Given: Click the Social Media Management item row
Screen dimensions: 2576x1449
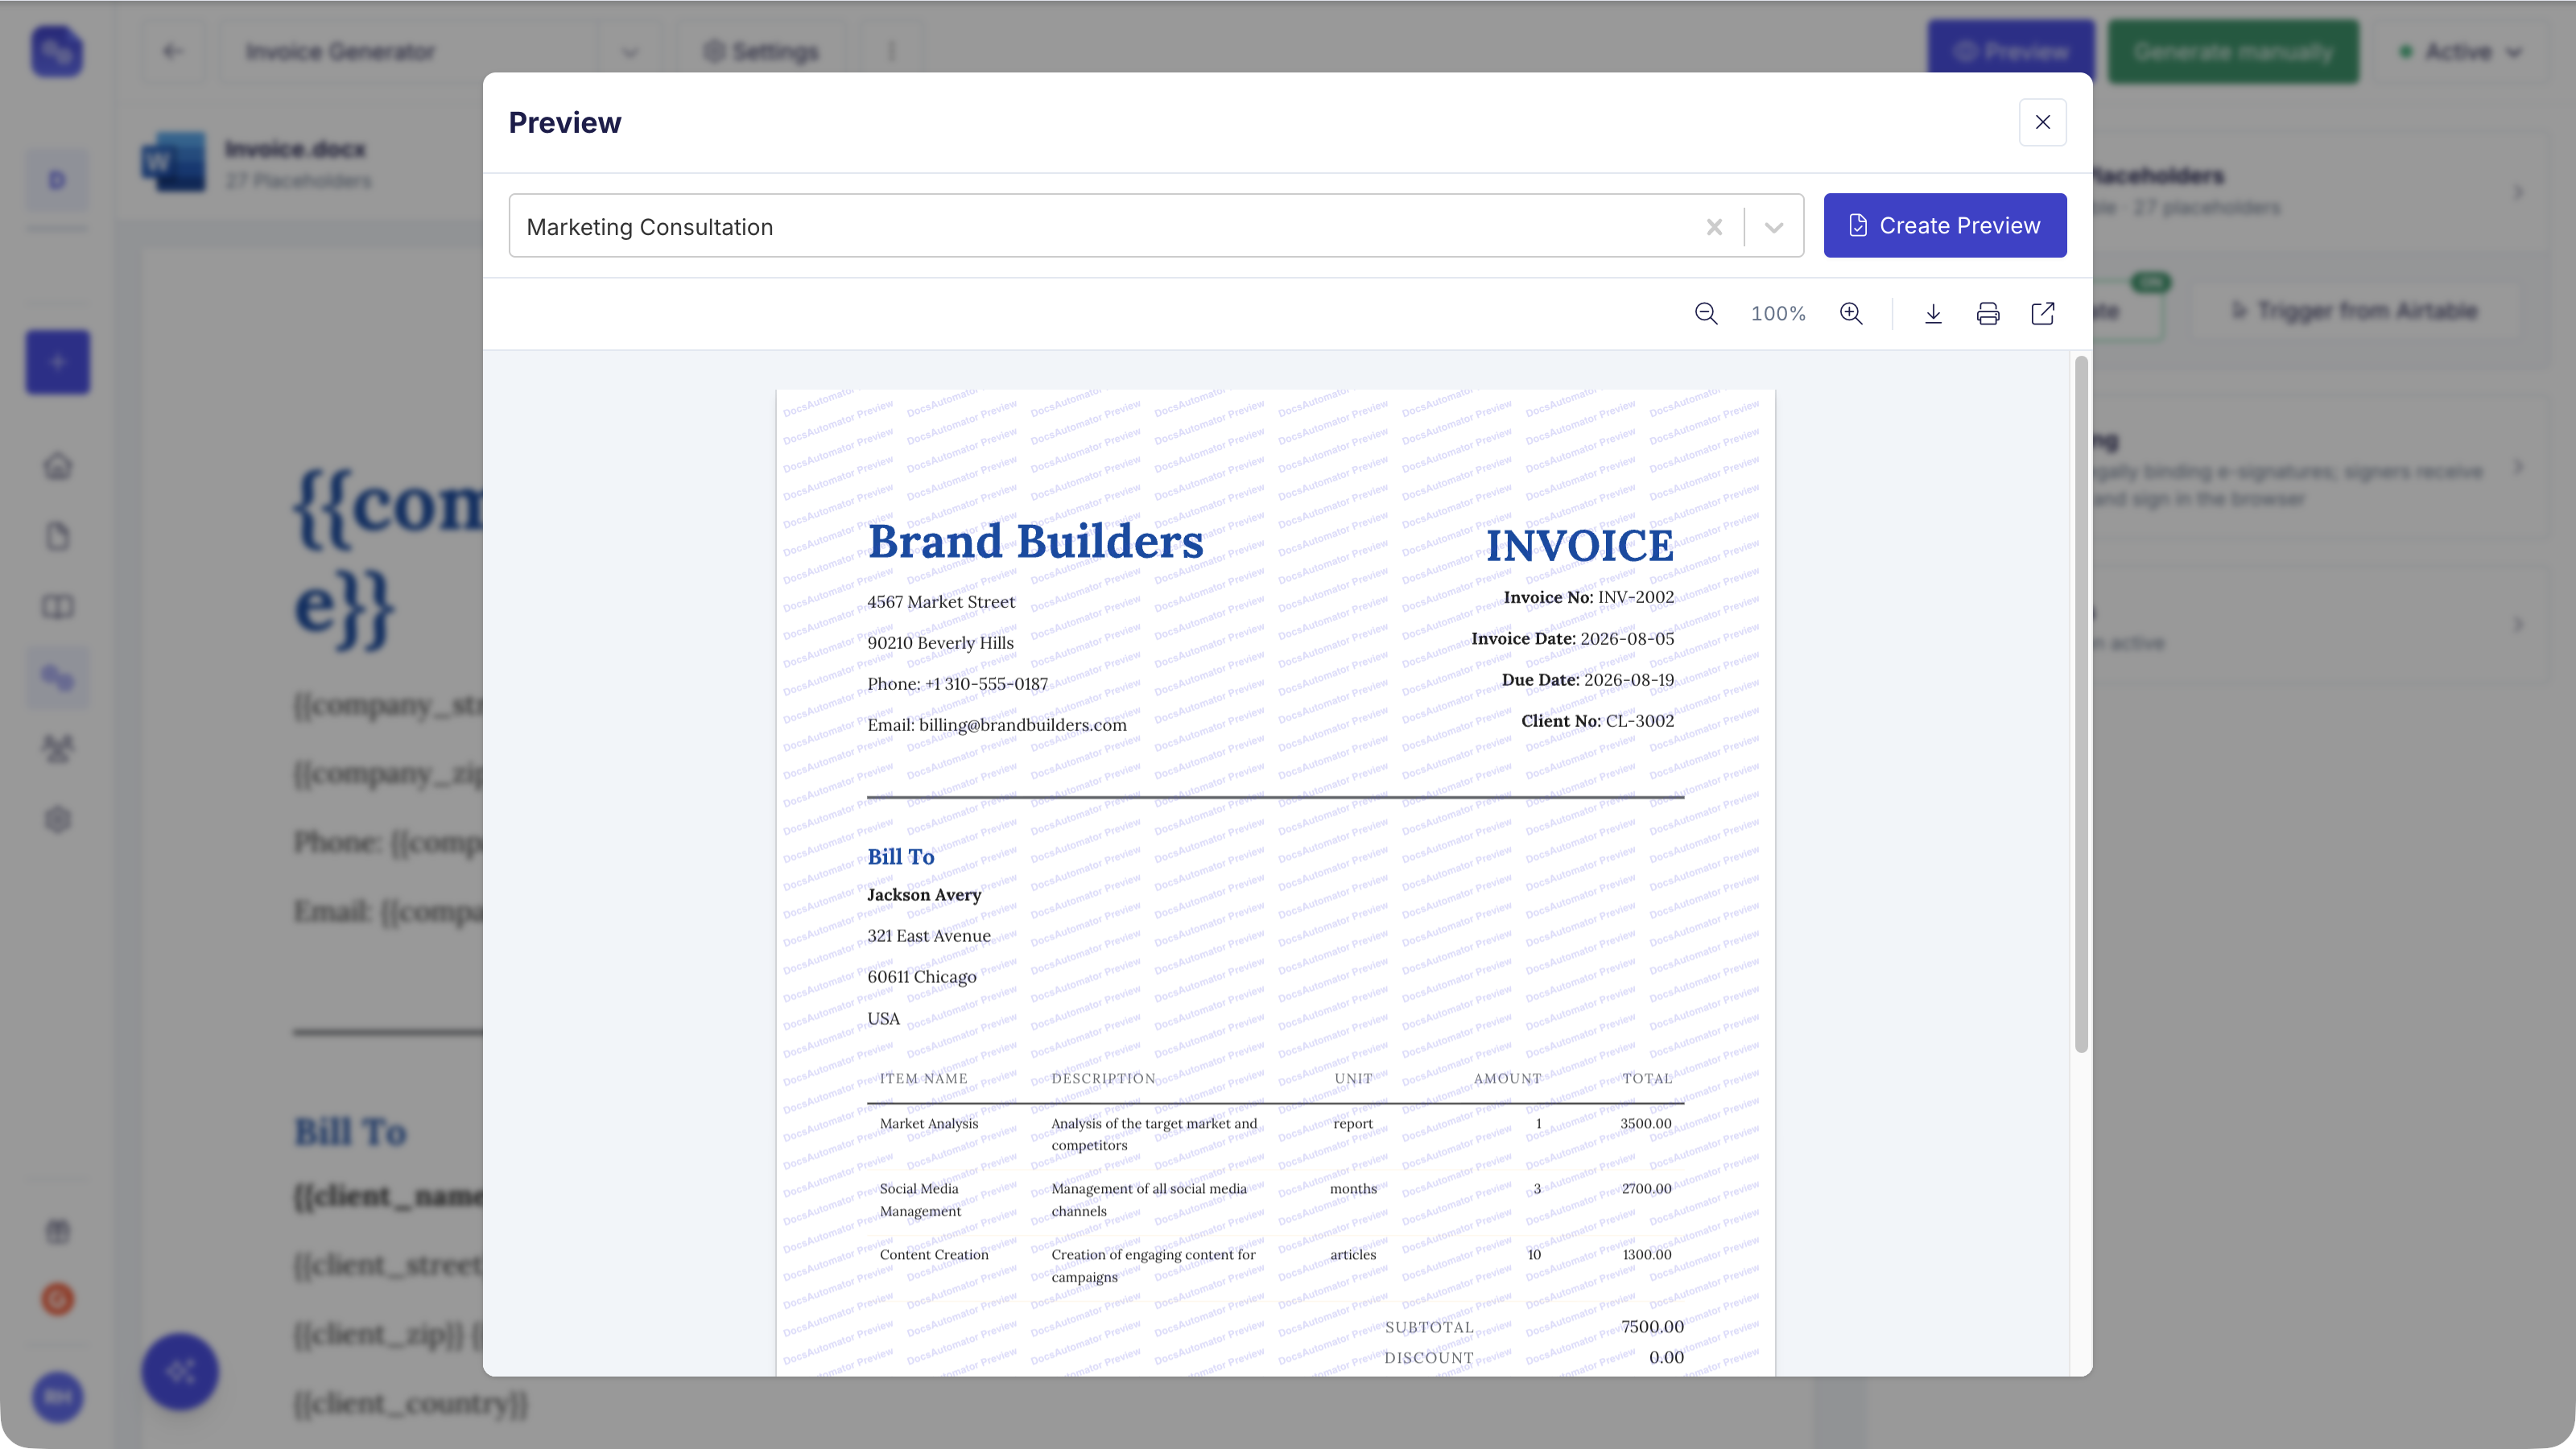Looking at the screenshot, I should (x=1275, y=1200).
